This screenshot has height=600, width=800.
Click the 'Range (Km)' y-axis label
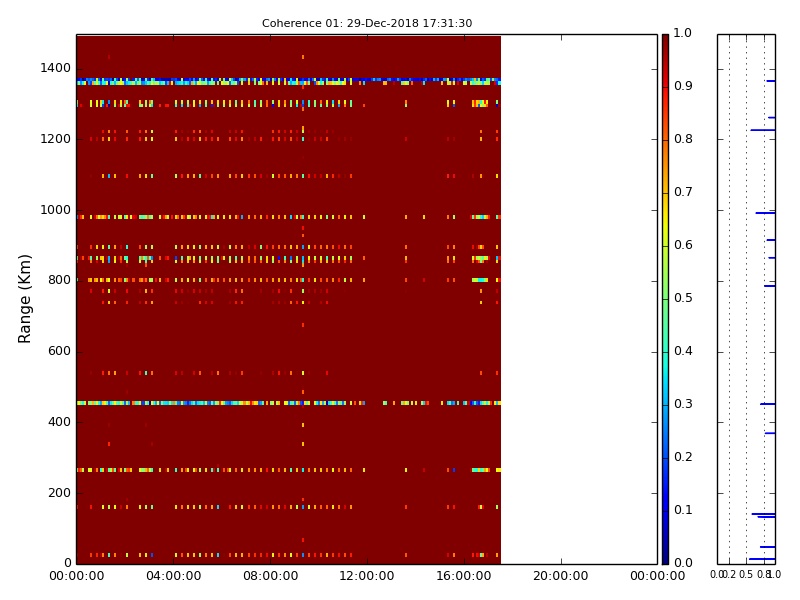(x=24, y=299)
